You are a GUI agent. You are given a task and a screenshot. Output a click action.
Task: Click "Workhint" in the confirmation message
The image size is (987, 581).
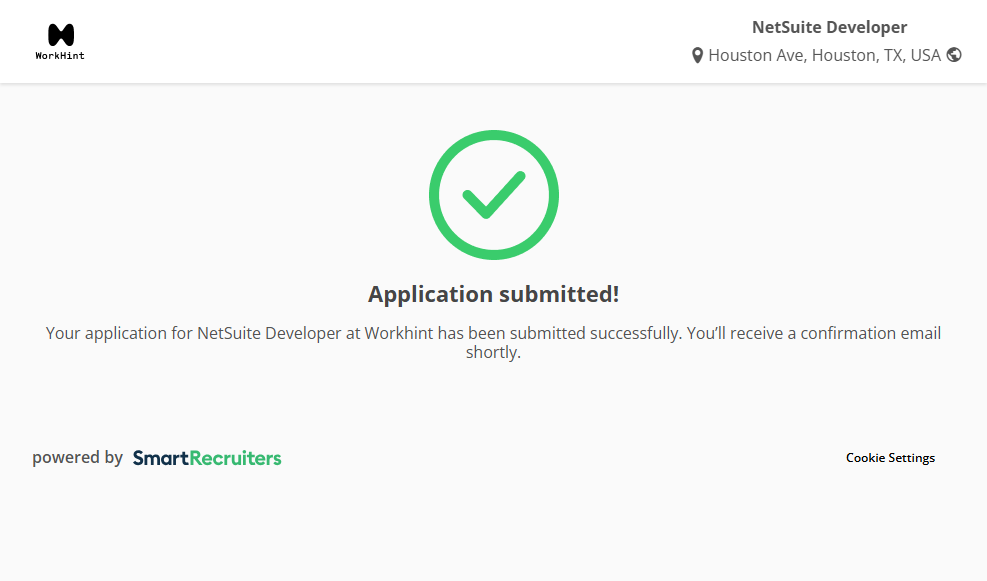pyautogui.click(x=398, y=333)
